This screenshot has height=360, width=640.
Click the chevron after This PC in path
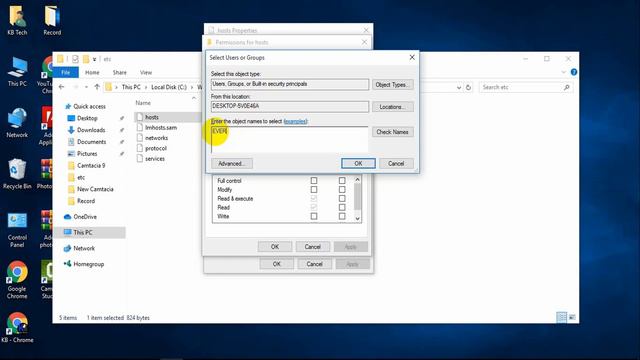pyautogui.click(x=146, y=87)
